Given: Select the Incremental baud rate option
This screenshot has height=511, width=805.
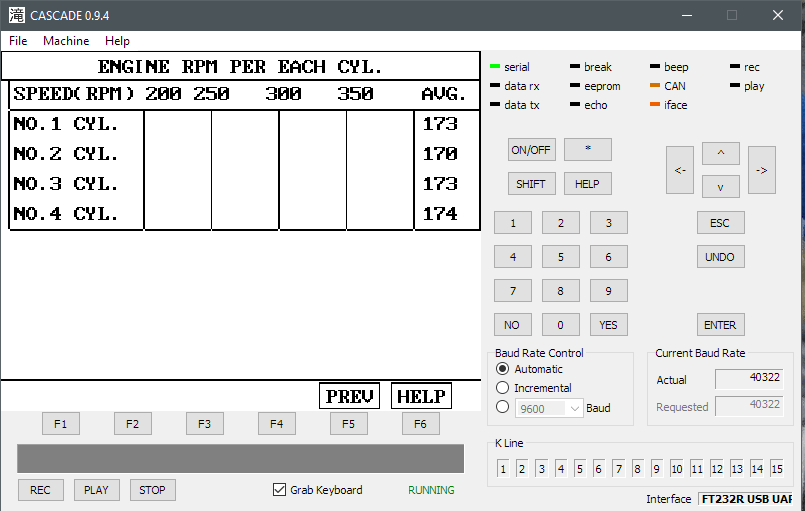Looking at the screenshot, I should (503, 388).
